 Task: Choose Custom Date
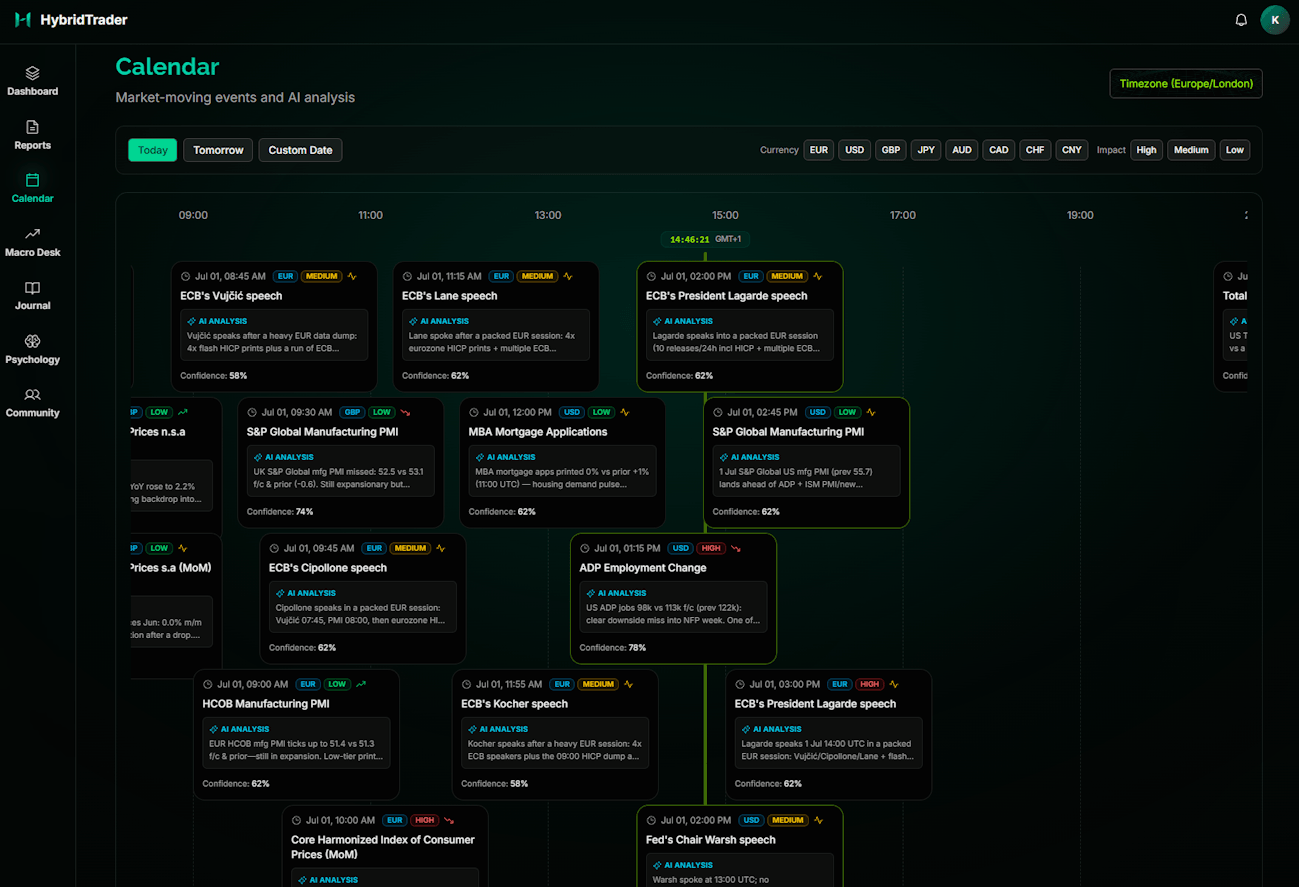tap(300, 150)
